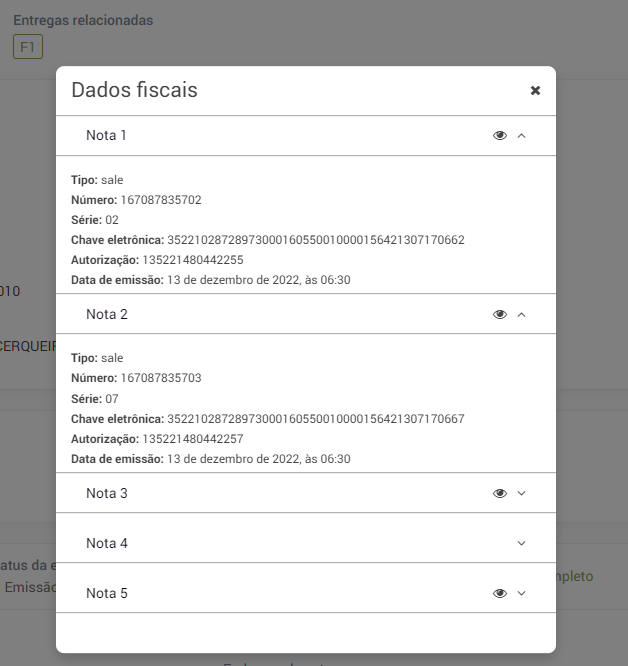Open the Nota 4 accordion header
This screenshot has width=628, height=666.
point(107,544)
